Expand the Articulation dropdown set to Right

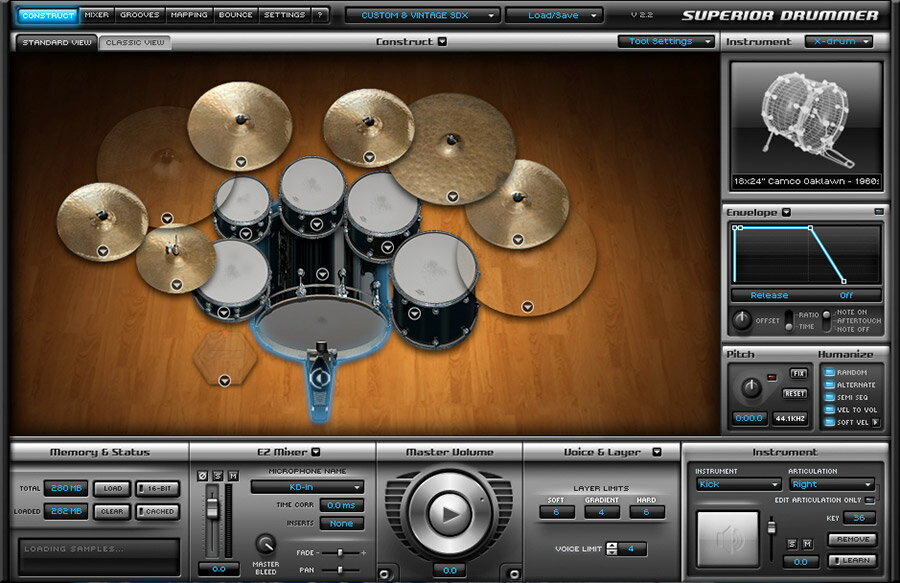[832, 484]
